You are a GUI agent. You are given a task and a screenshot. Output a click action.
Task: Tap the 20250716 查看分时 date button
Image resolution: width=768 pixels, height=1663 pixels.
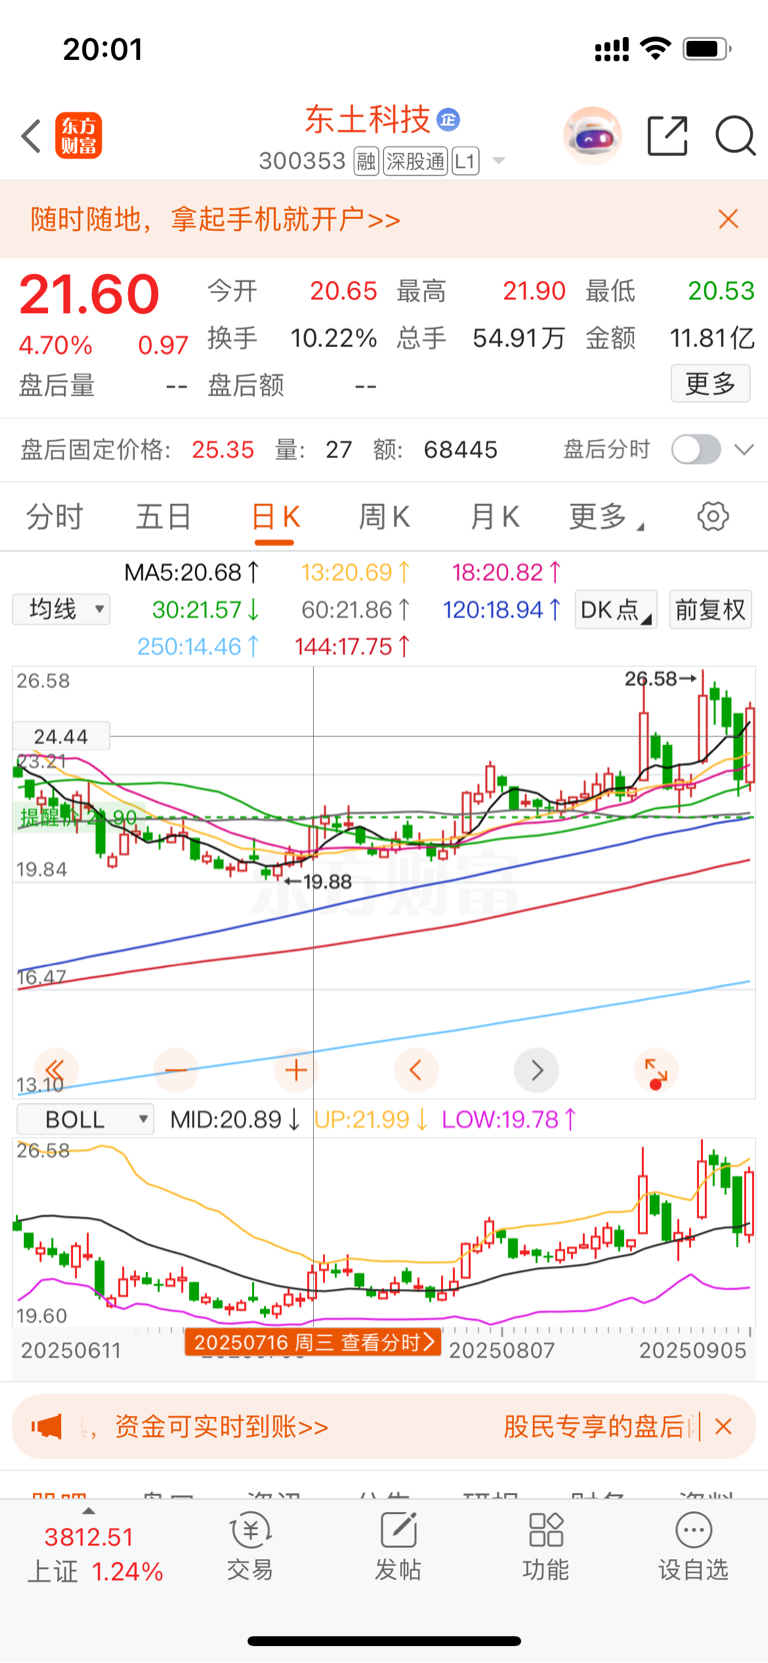[312, 1342]
